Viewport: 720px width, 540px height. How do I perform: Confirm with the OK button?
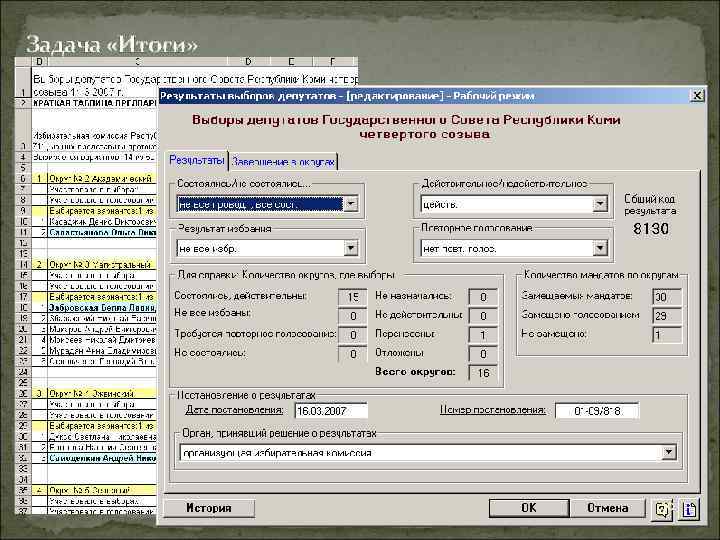(x=529, y=507)
